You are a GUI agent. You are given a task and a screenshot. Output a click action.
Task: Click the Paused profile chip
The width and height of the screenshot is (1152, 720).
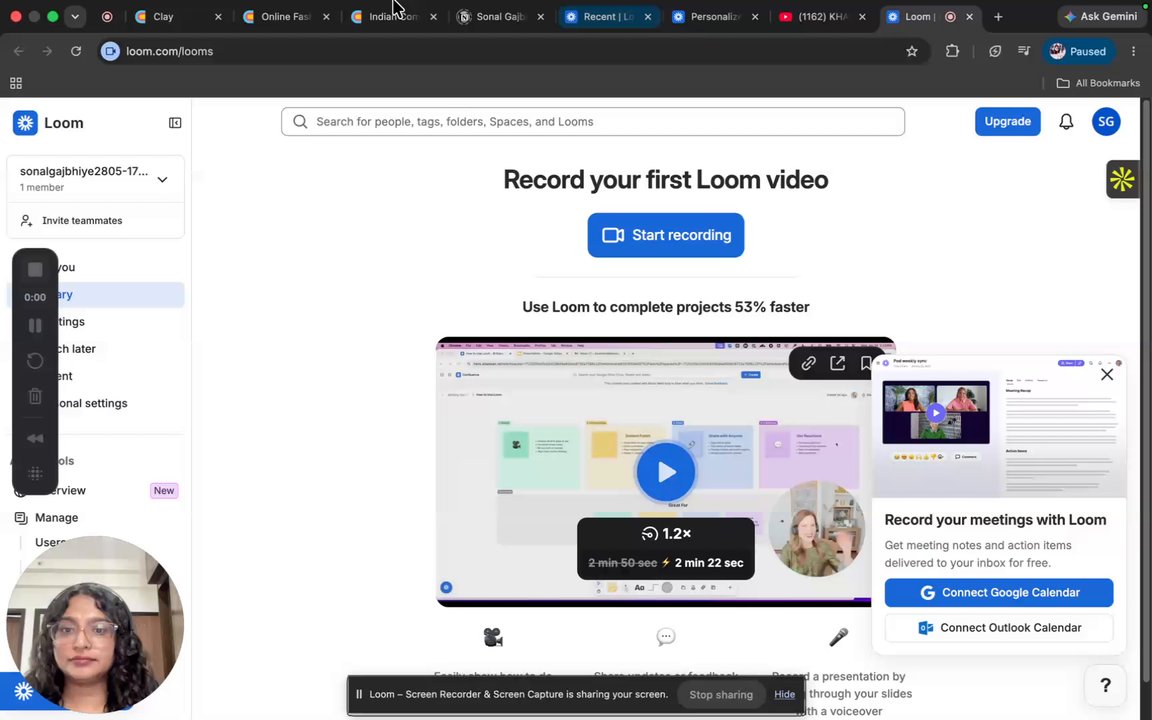click(1078, 51)
